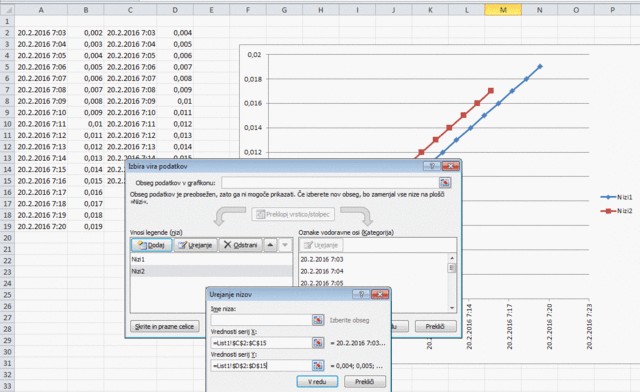Select Nizi2 in legend entries list

(211, 271)
